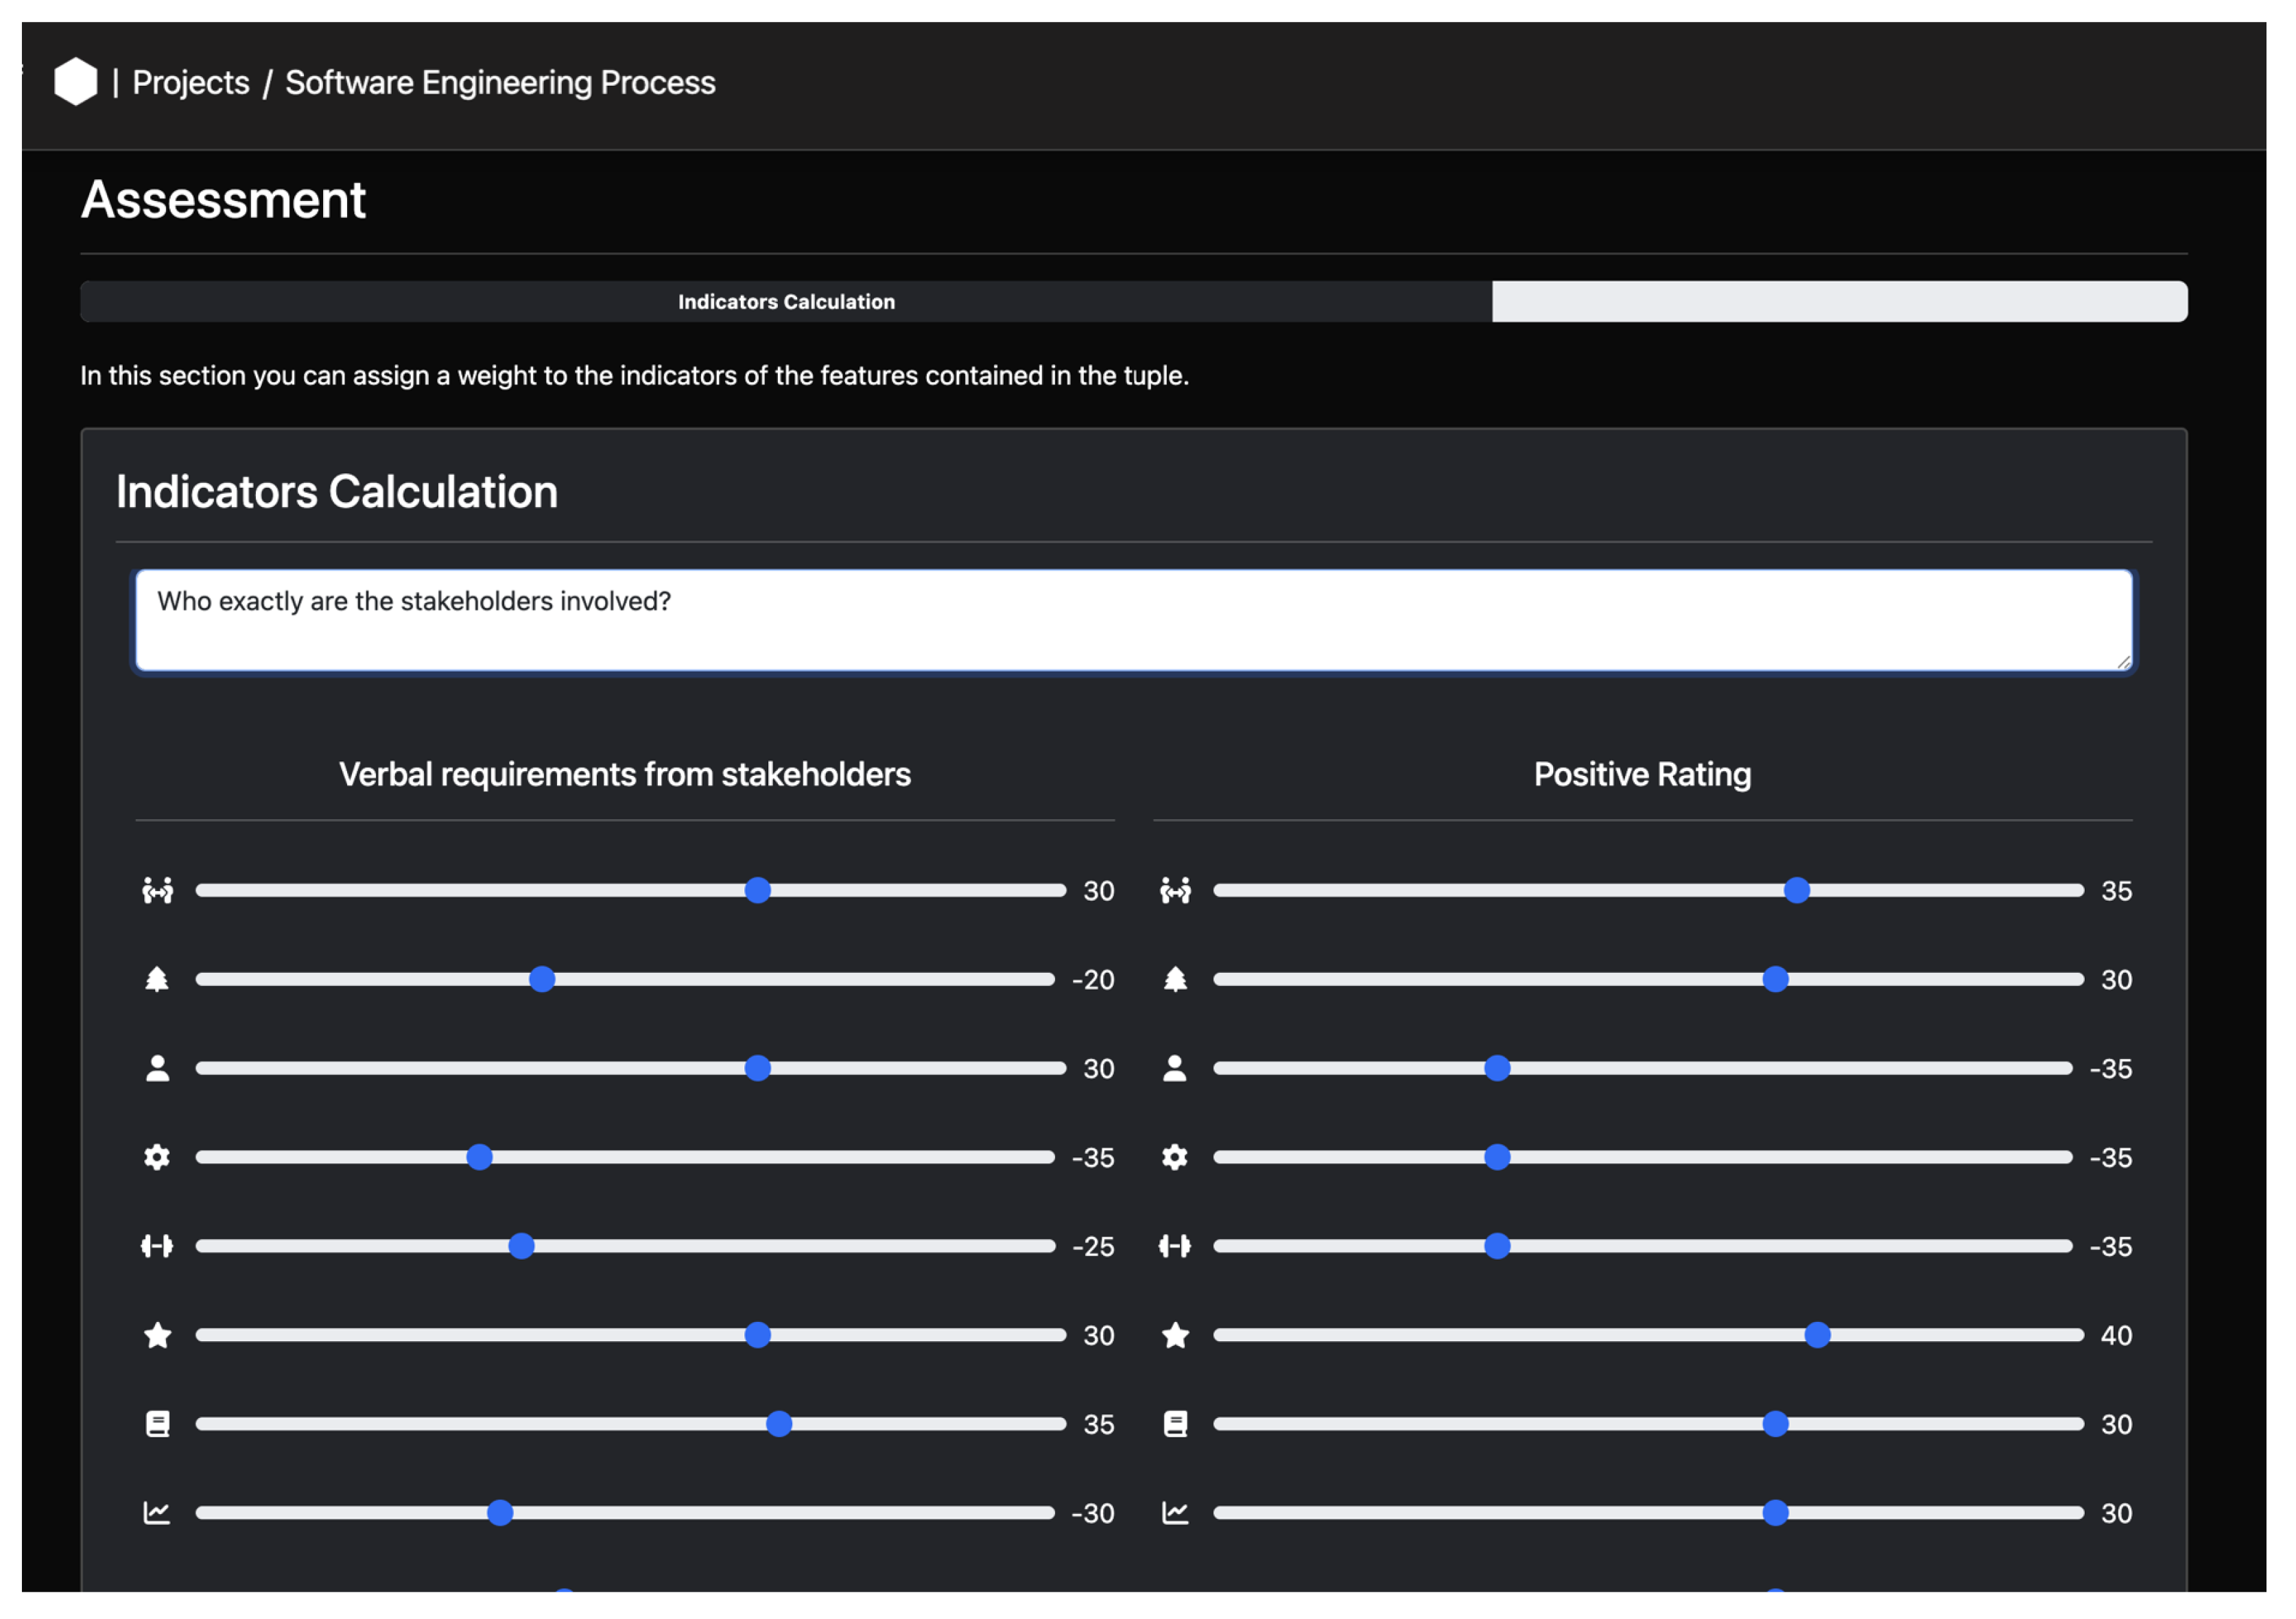Click the gear icon in Positive Rating column
The width and height of the screenshot is (2296, 1619).
click(1175, 1157)
